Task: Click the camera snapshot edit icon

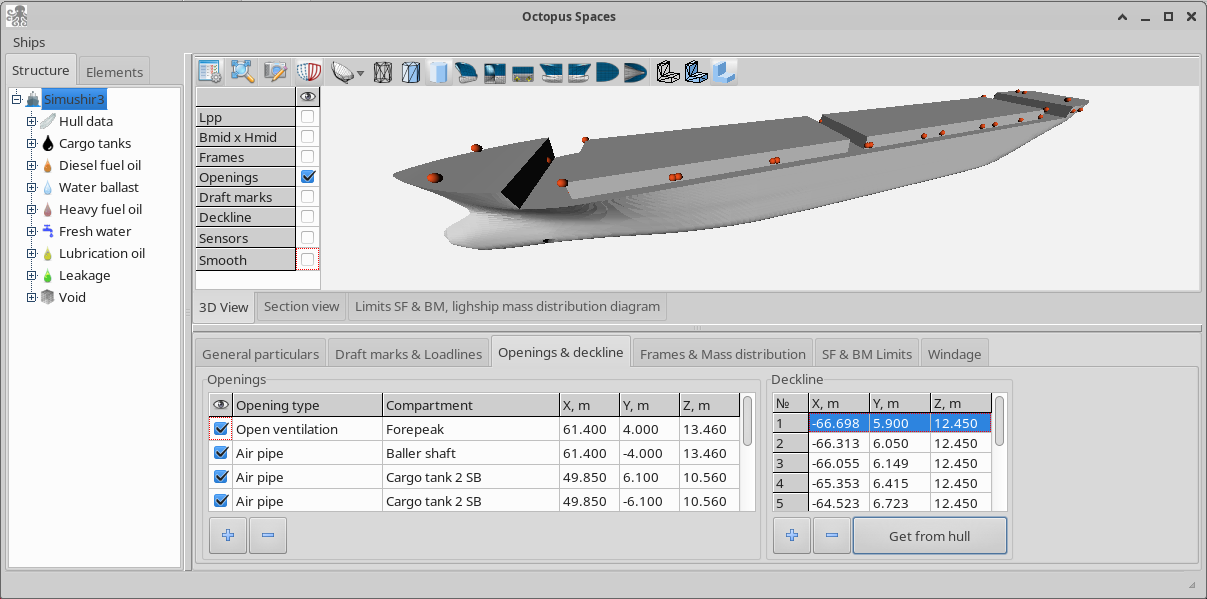Action: [x=275, y=71]
